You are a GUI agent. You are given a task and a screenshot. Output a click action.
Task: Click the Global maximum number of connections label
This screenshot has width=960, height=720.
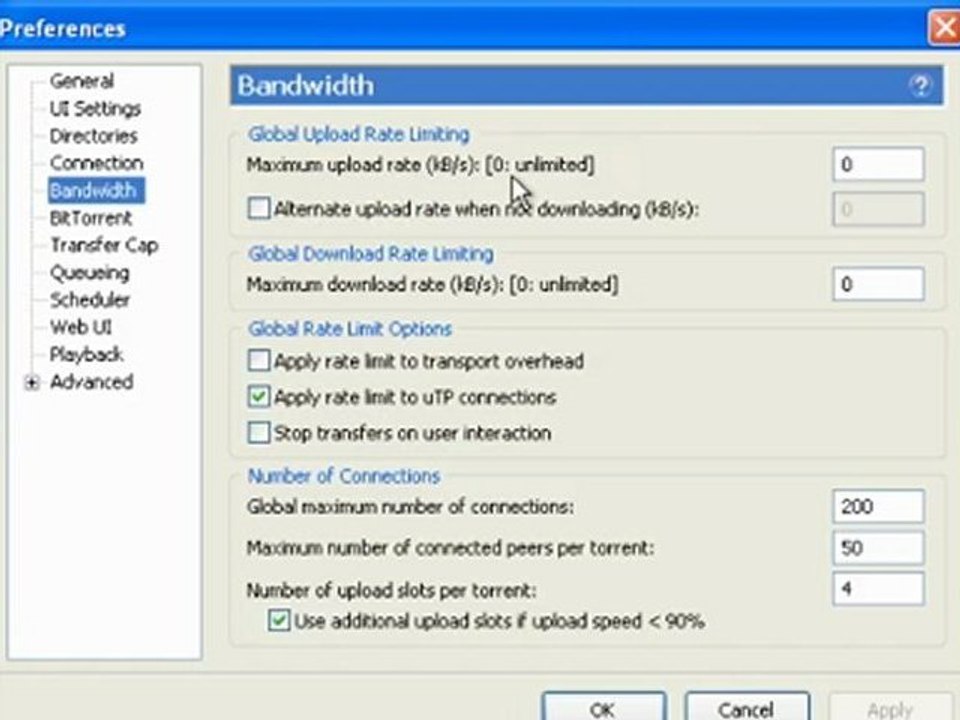click(410, 507)
